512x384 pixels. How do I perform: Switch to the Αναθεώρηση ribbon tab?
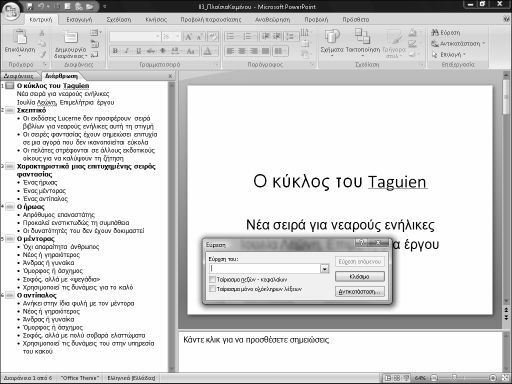(x=272, y=20)
